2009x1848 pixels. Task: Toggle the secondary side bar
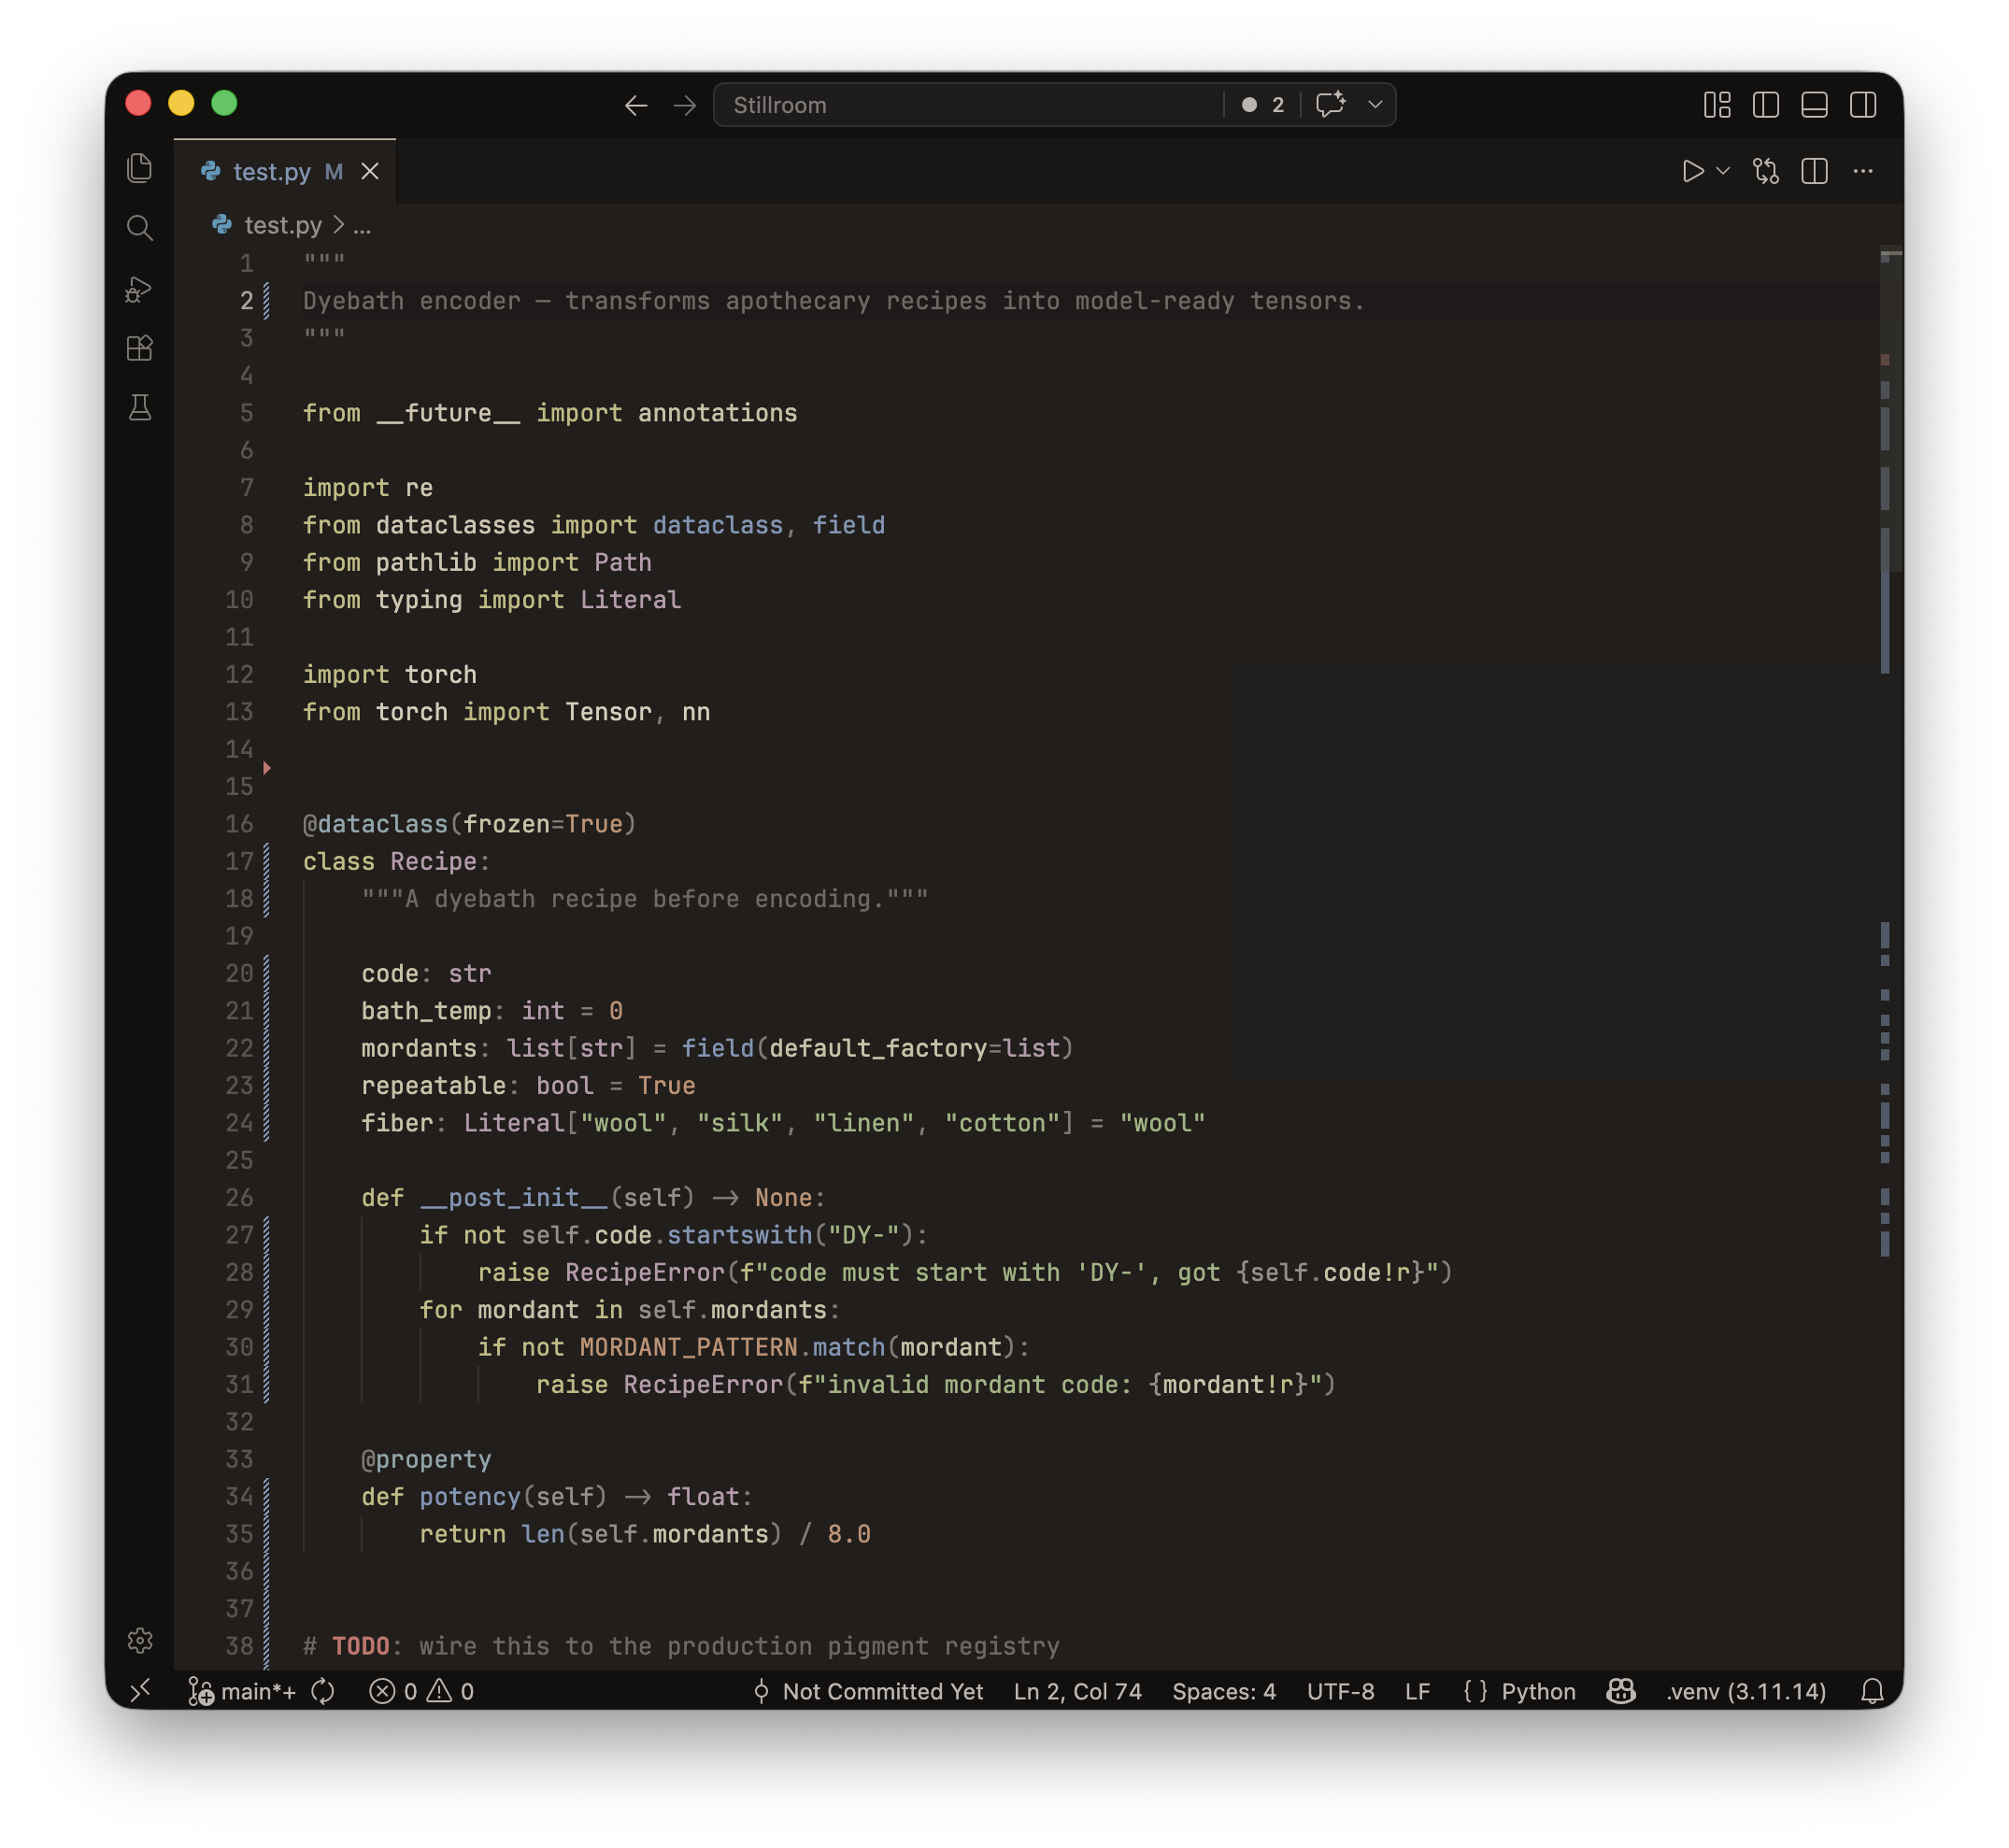tap(1863, 105)
